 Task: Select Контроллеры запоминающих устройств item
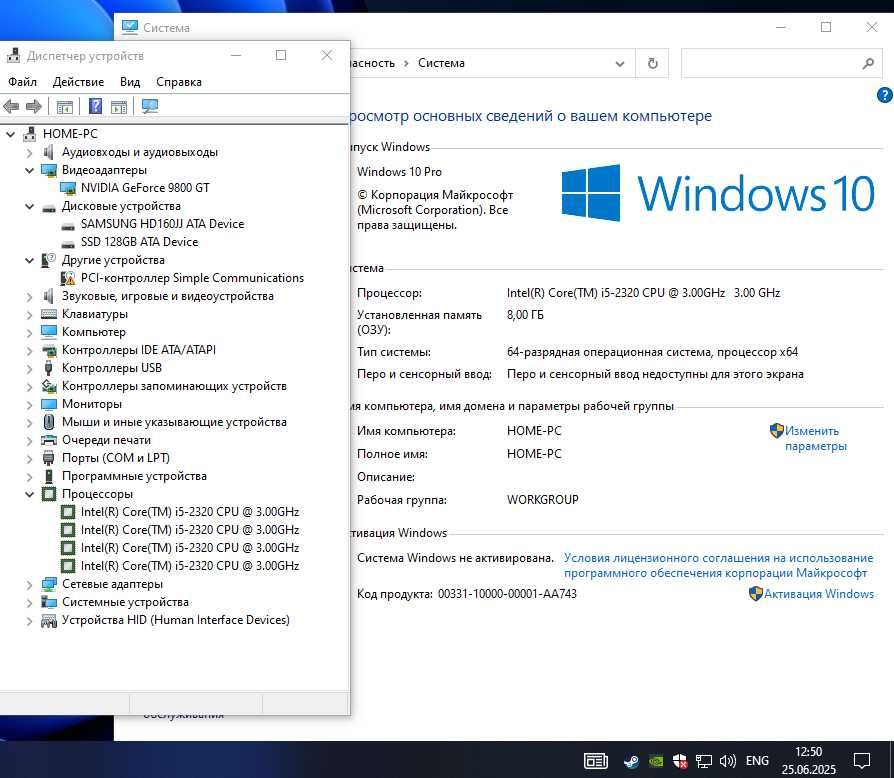pos(174,386)
